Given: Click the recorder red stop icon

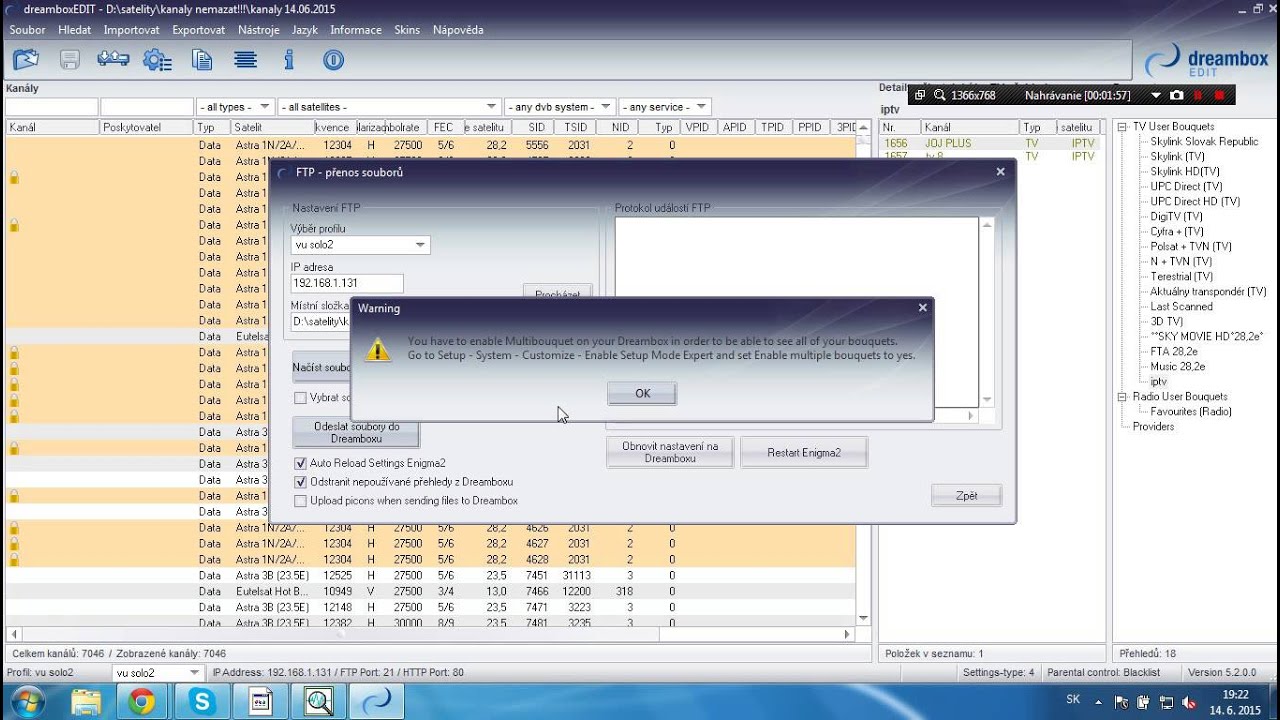Looking at the screenshot, I should tap(1219, 95).
